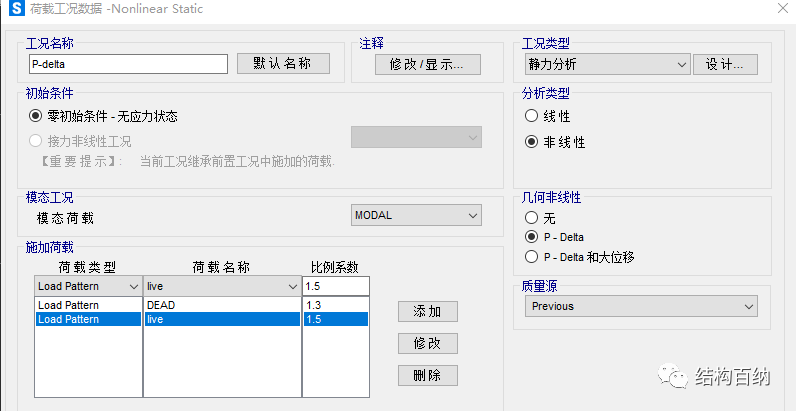Click the 设计 button

pos(725,64)
